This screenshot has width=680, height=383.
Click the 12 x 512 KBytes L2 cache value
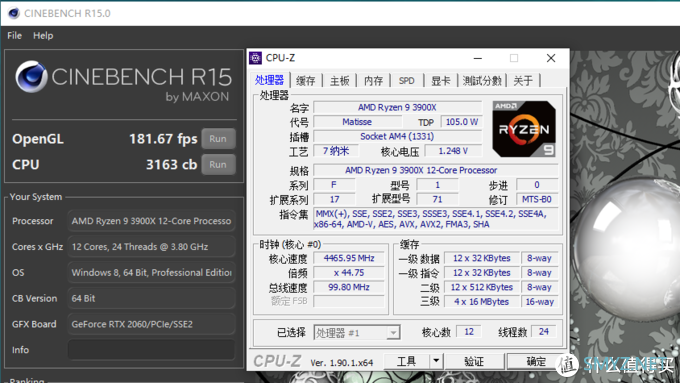pyautogui.click(x=481, y=287)
